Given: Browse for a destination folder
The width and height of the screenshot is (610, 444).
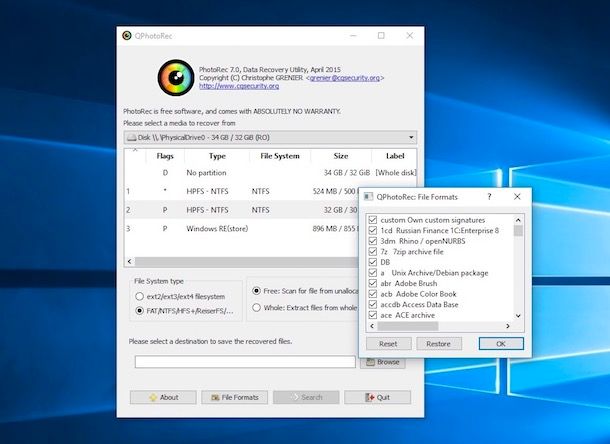Looking at the screenshot, I should [383, 362].
